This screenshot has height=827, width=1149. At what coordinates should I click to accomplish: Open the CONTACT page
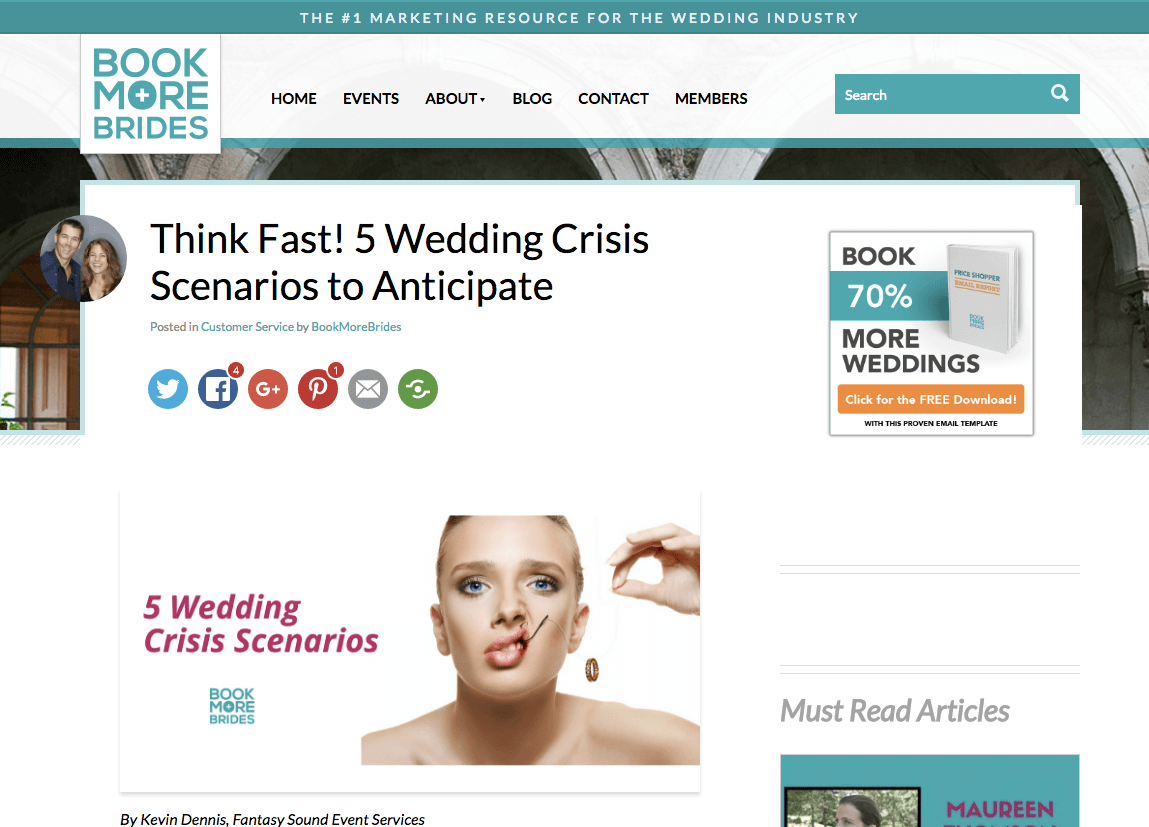click(x=613, y=98)
